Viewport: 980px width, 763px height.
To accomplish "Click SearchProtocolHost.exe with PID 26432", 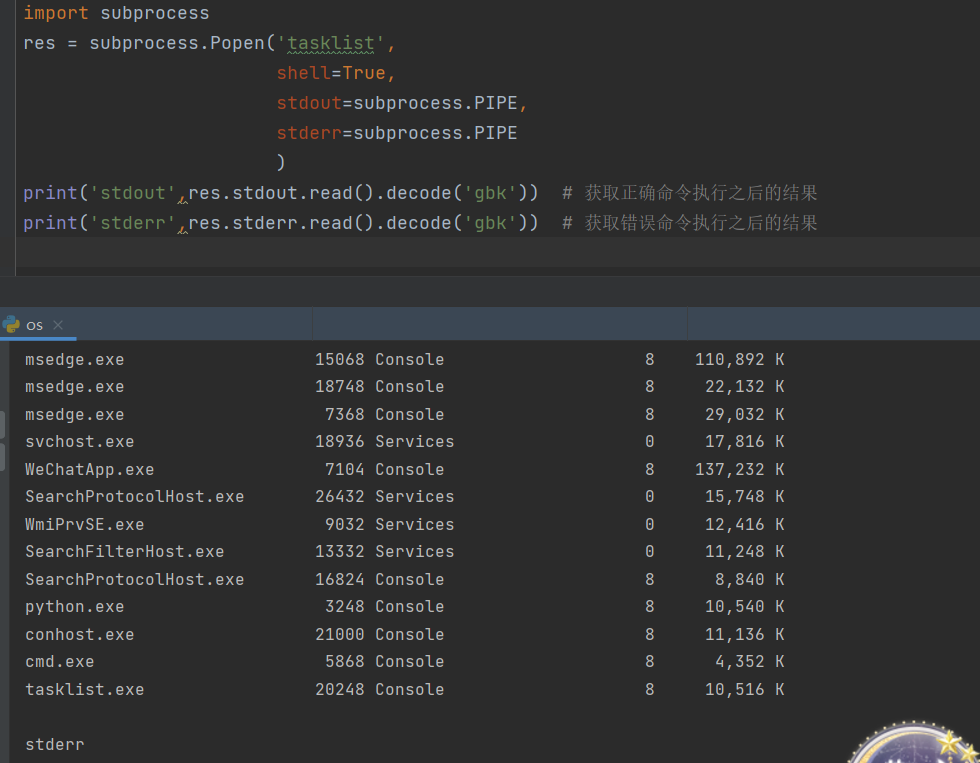I will 134,497.
